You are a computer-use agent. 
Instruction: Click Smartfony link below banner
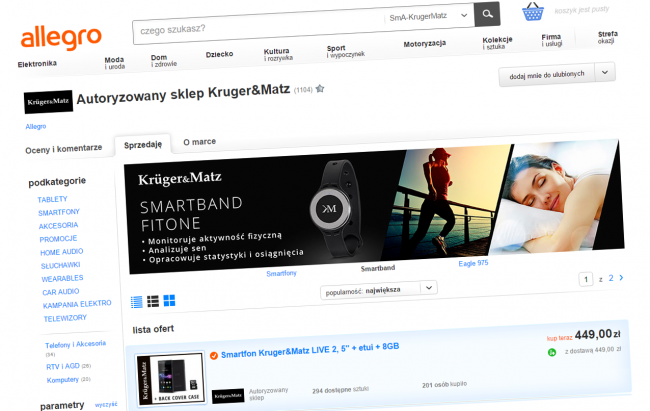(281, 273)
